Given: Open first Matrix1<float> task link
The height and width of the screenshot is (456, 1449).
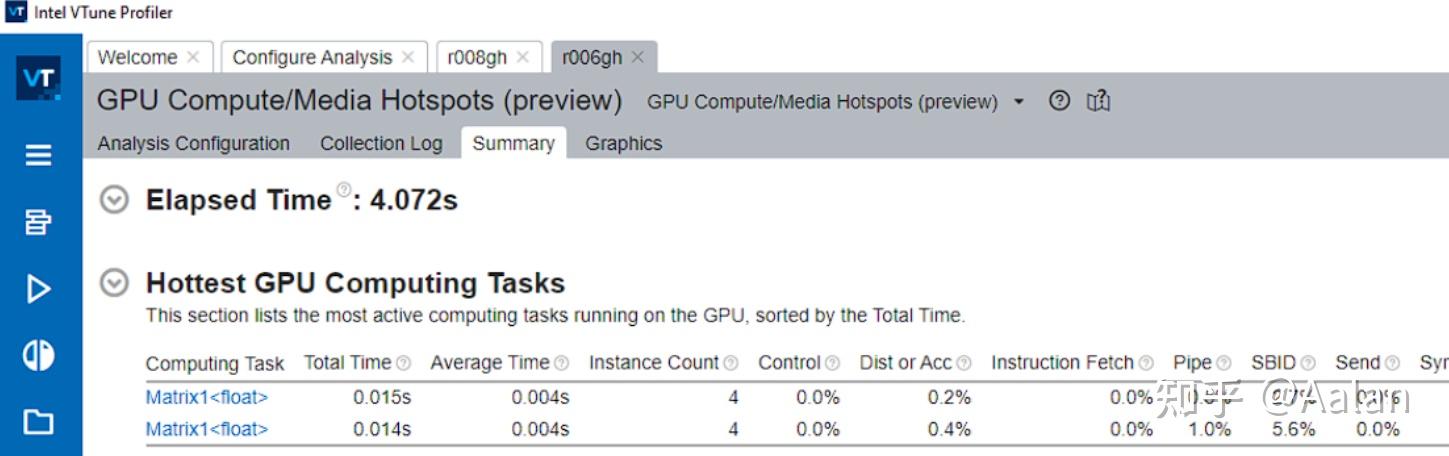Looking at the screenshot, I should 207,397.
